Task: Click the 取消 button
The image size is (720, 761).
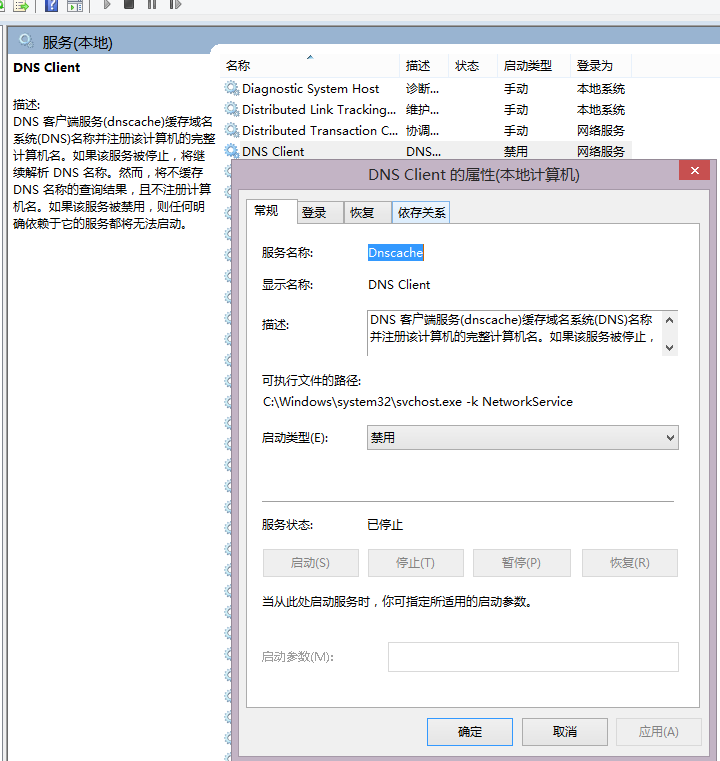Action: click(x=565, y=732)
